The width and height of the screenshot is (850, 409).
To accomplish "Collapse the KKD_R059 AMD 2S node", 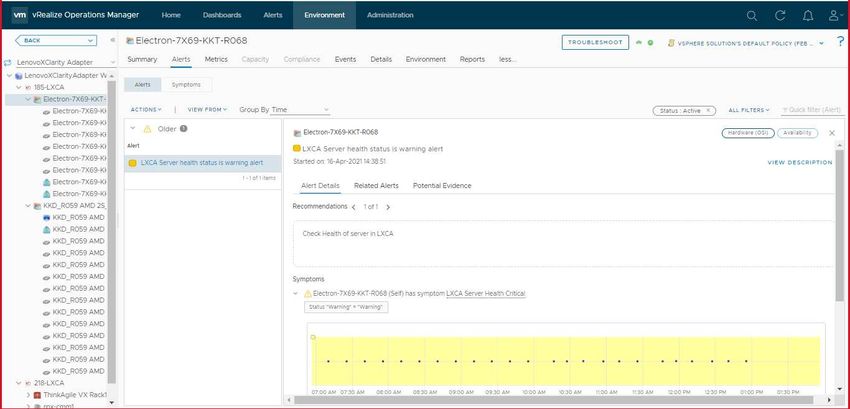I will coord(28,206).
